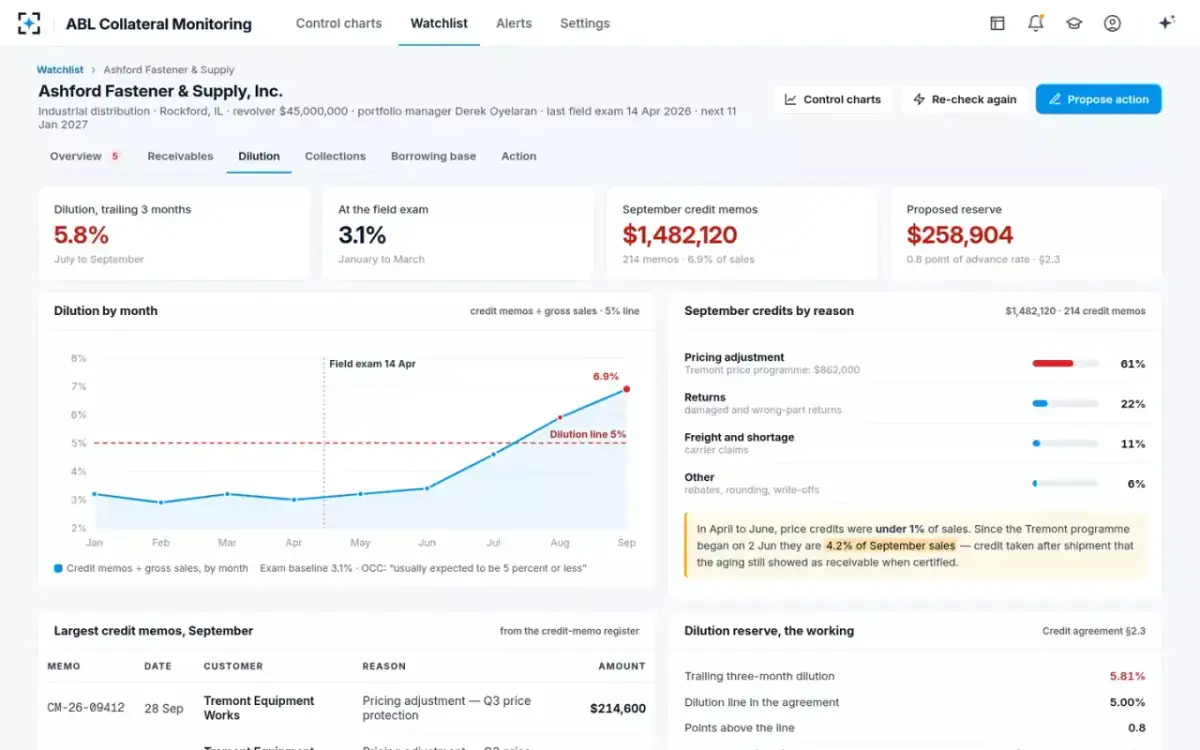Click the CUSTOMER column header
Image resolution: width=1200 pixels, height=750 pixels.
pyautogui.click(x=233, y=666)
